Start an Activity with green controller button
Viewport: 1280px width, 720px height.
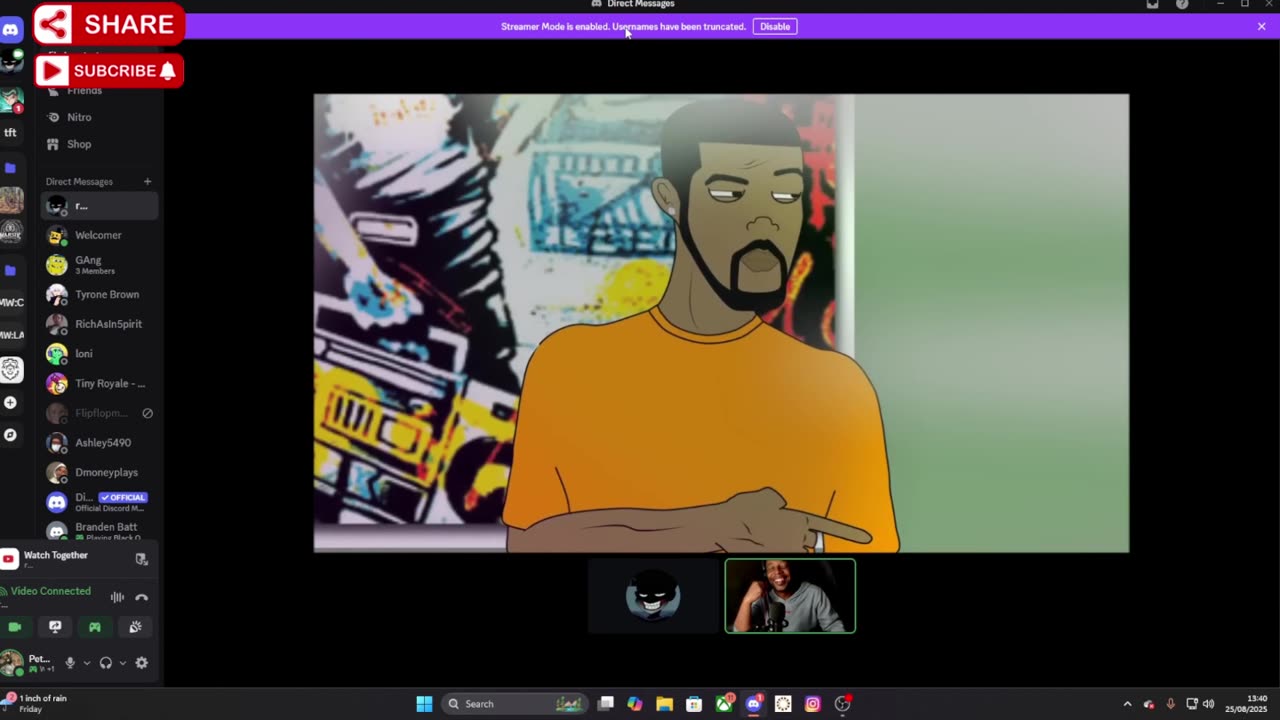click(x=95, y=627)
